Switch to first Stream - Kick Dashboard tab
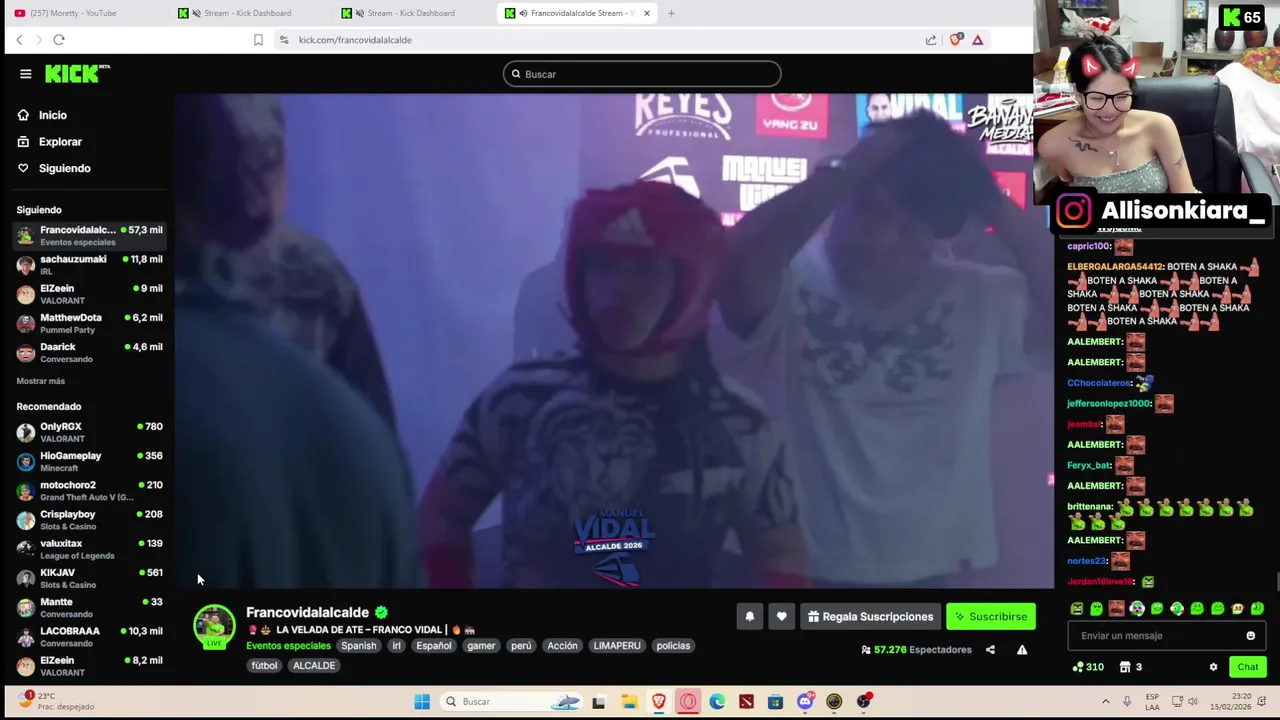The height and width of the screenshot is (720, 1280). (x=247, y=13)
